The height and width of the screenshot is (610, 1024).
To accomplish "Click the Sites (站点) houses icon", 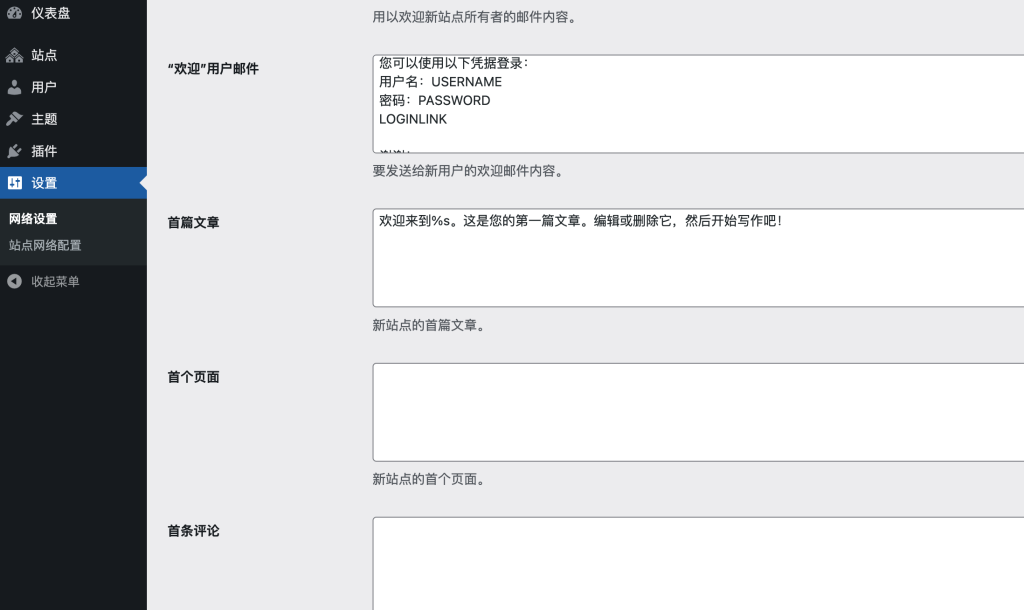I will click(x=15, y=55).
